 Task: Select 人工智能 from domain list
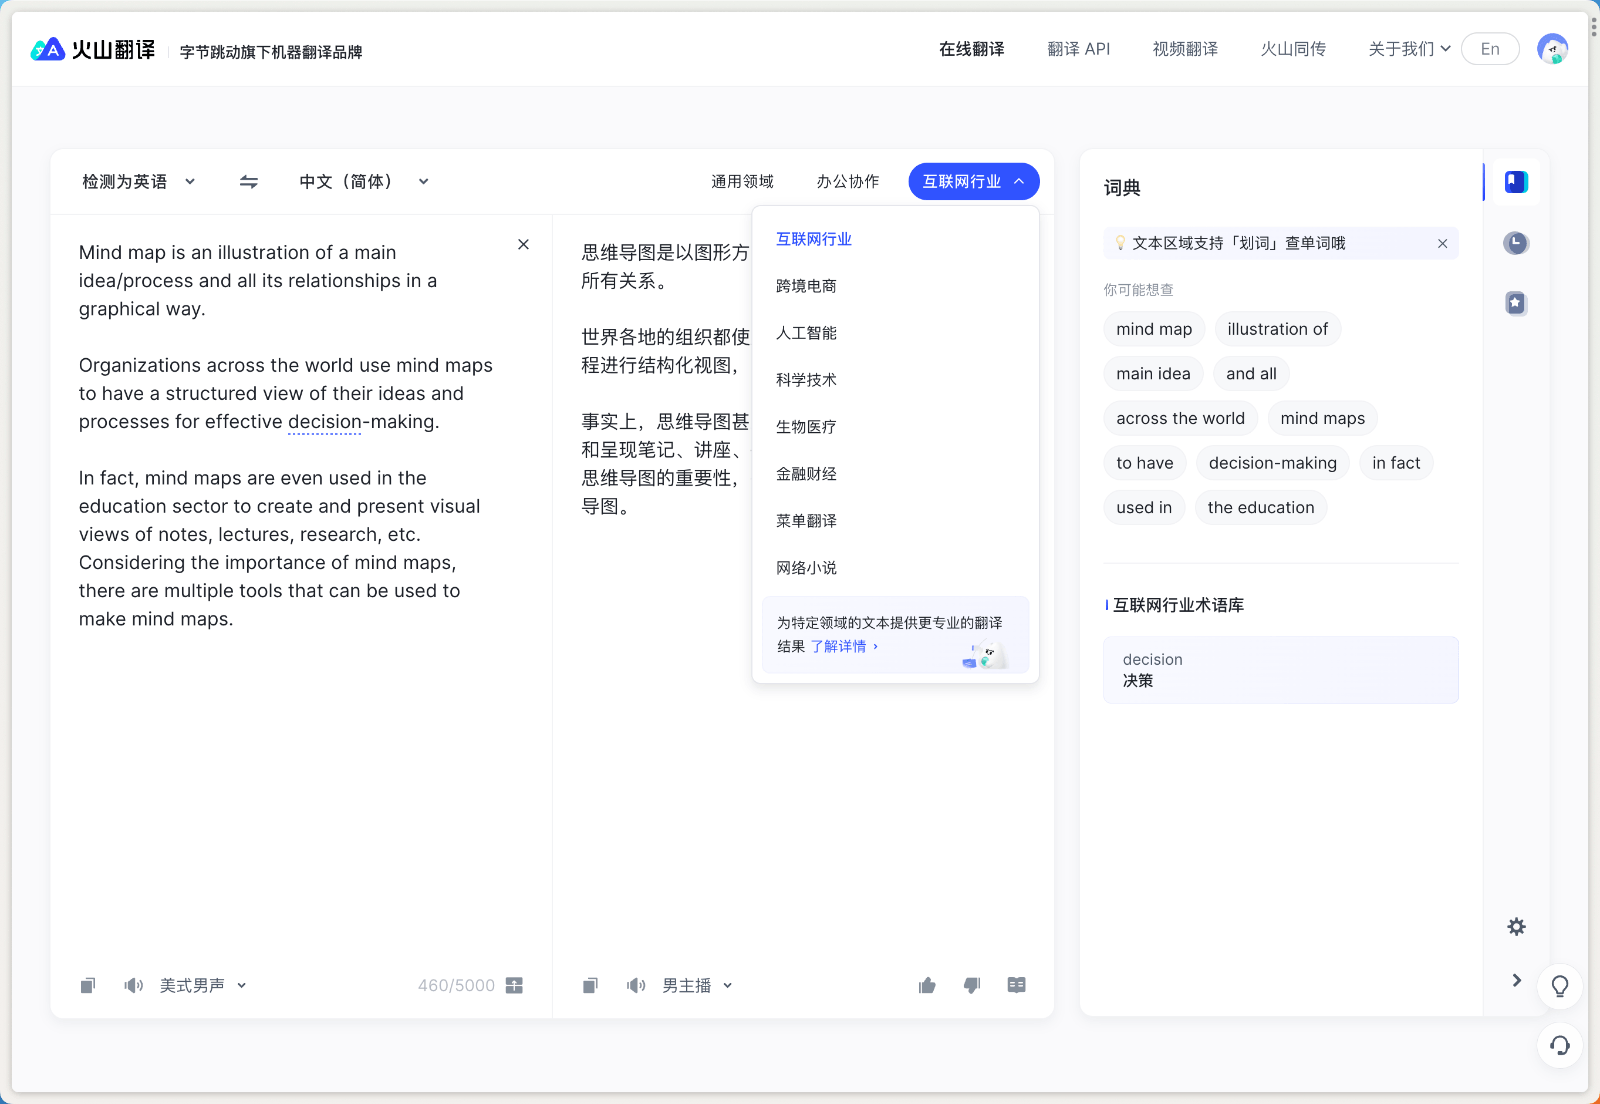click(806, 333)
